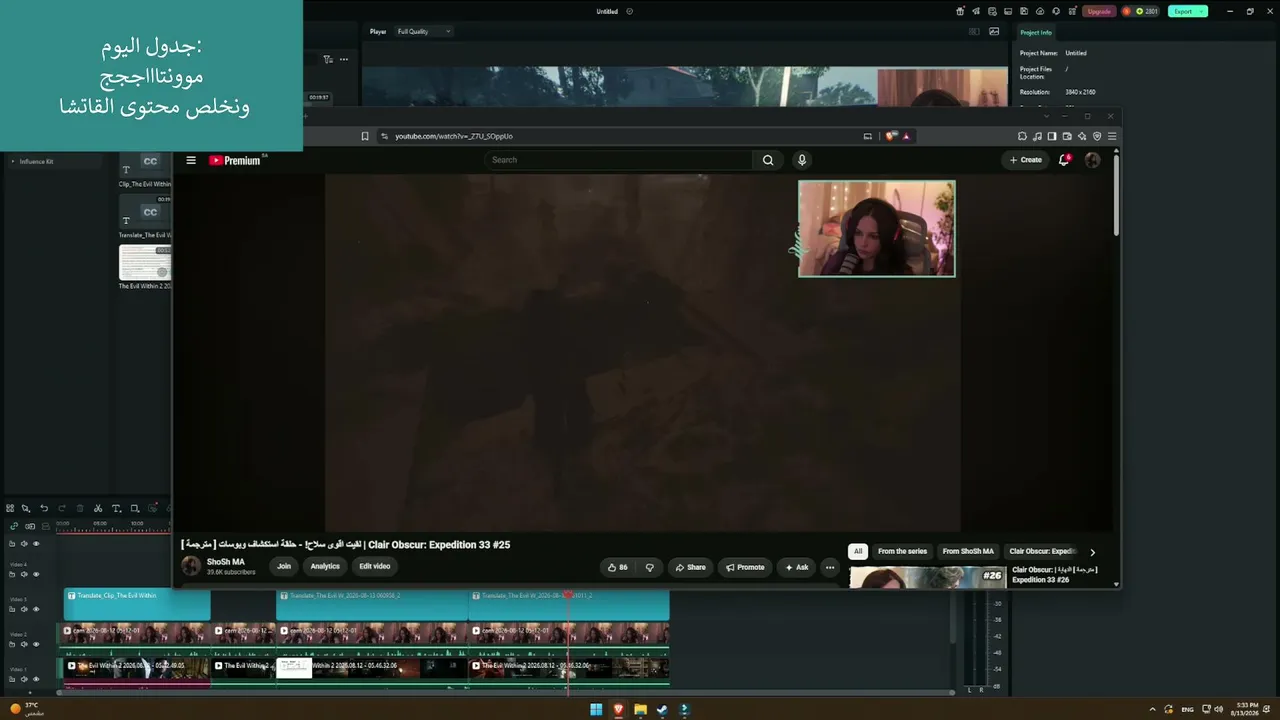
Task: Start voice search with the microphone icon
Action: tap(801, 160)
